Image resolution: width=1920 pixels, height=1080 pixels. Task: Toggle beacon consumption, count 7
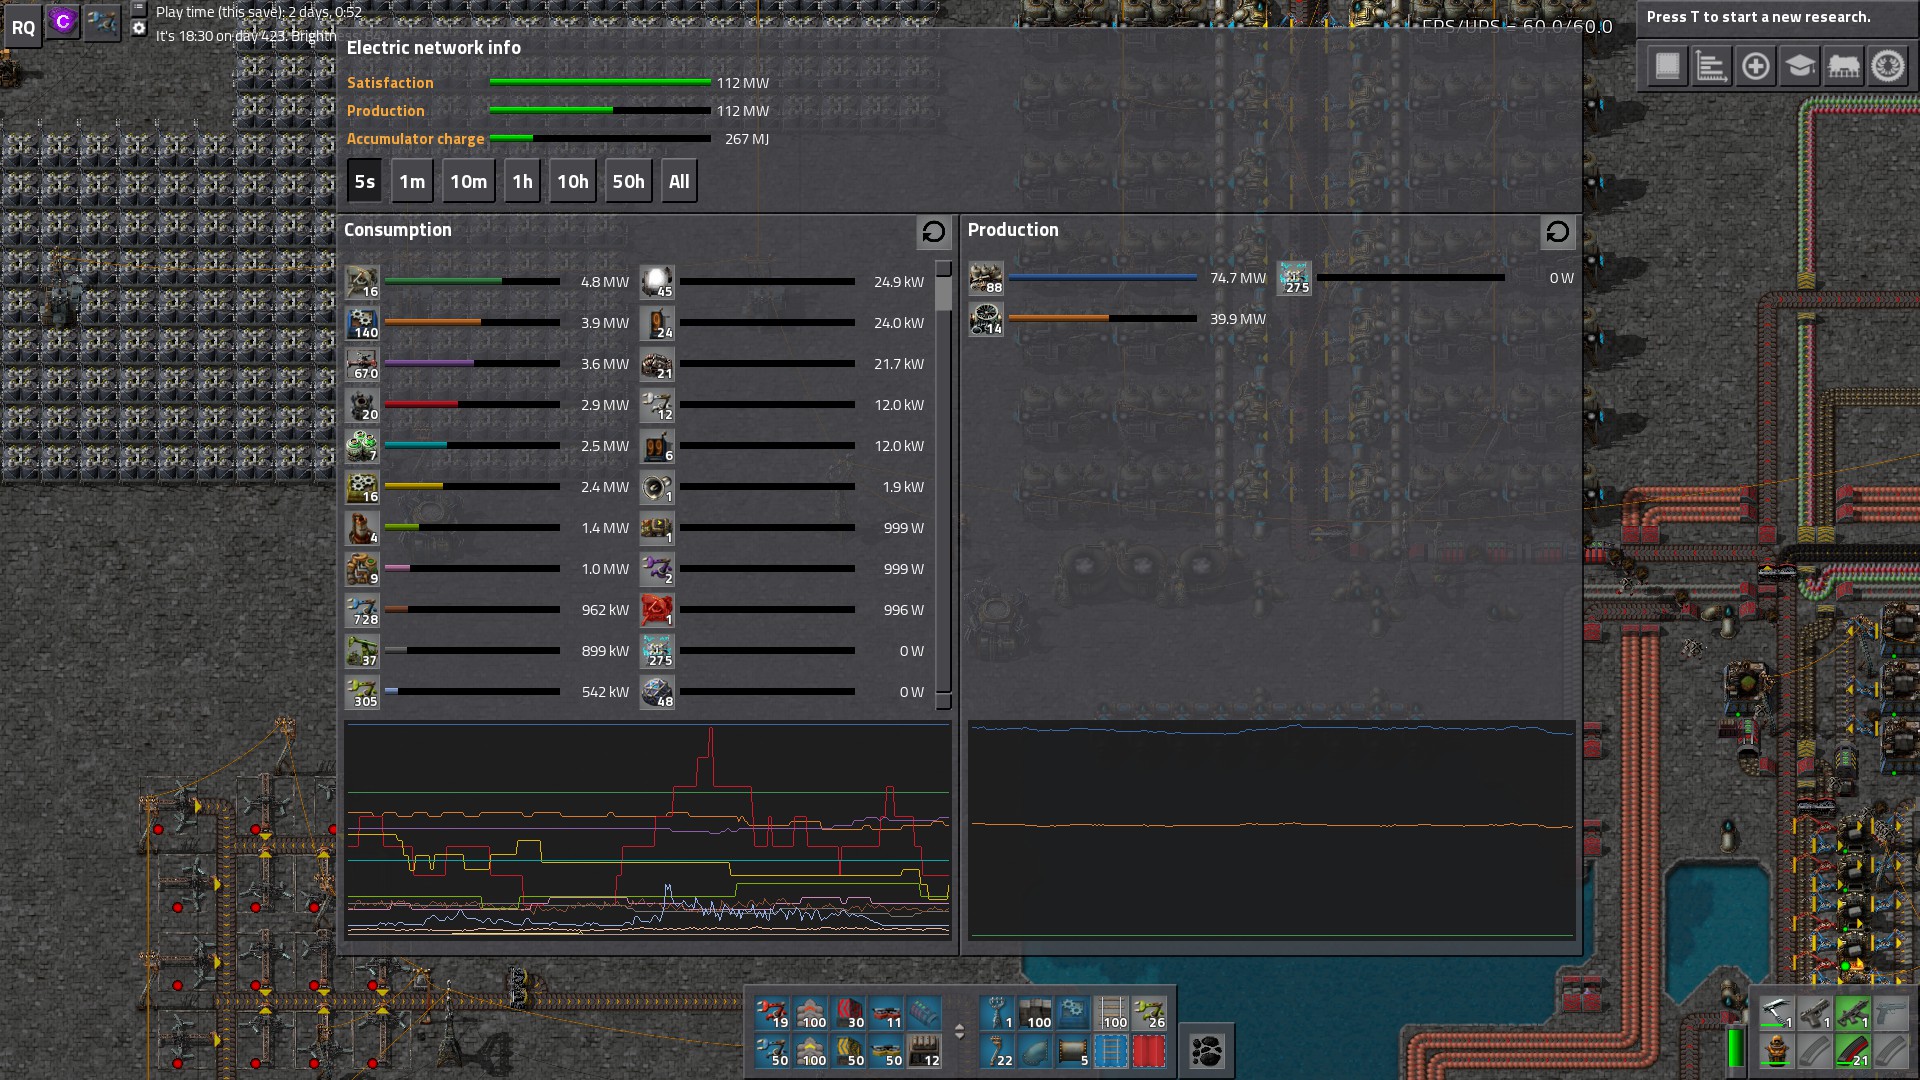pos(362,446)
